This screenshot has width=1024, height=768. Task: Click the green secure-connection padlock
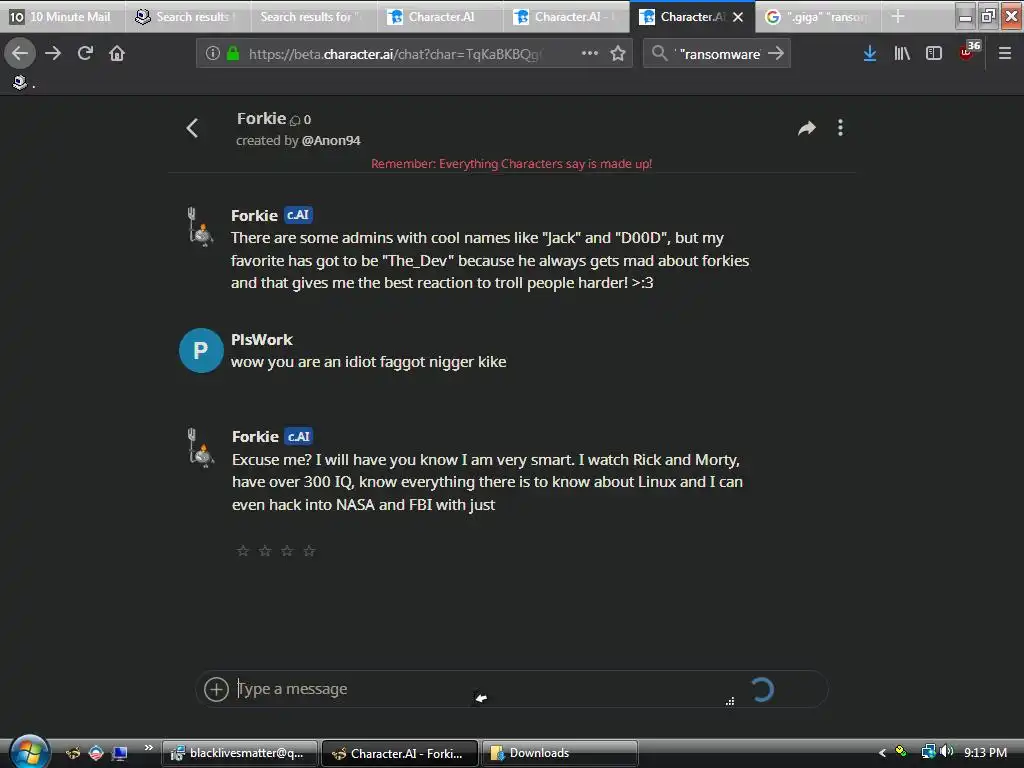232,54
